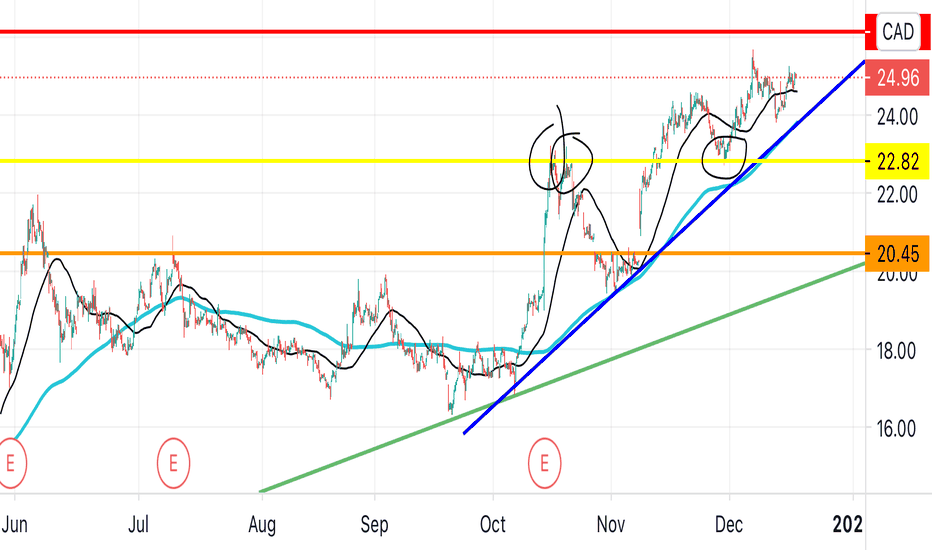Click the Aug label on time axis
932x550 pixels.
(x=262, y=524)
